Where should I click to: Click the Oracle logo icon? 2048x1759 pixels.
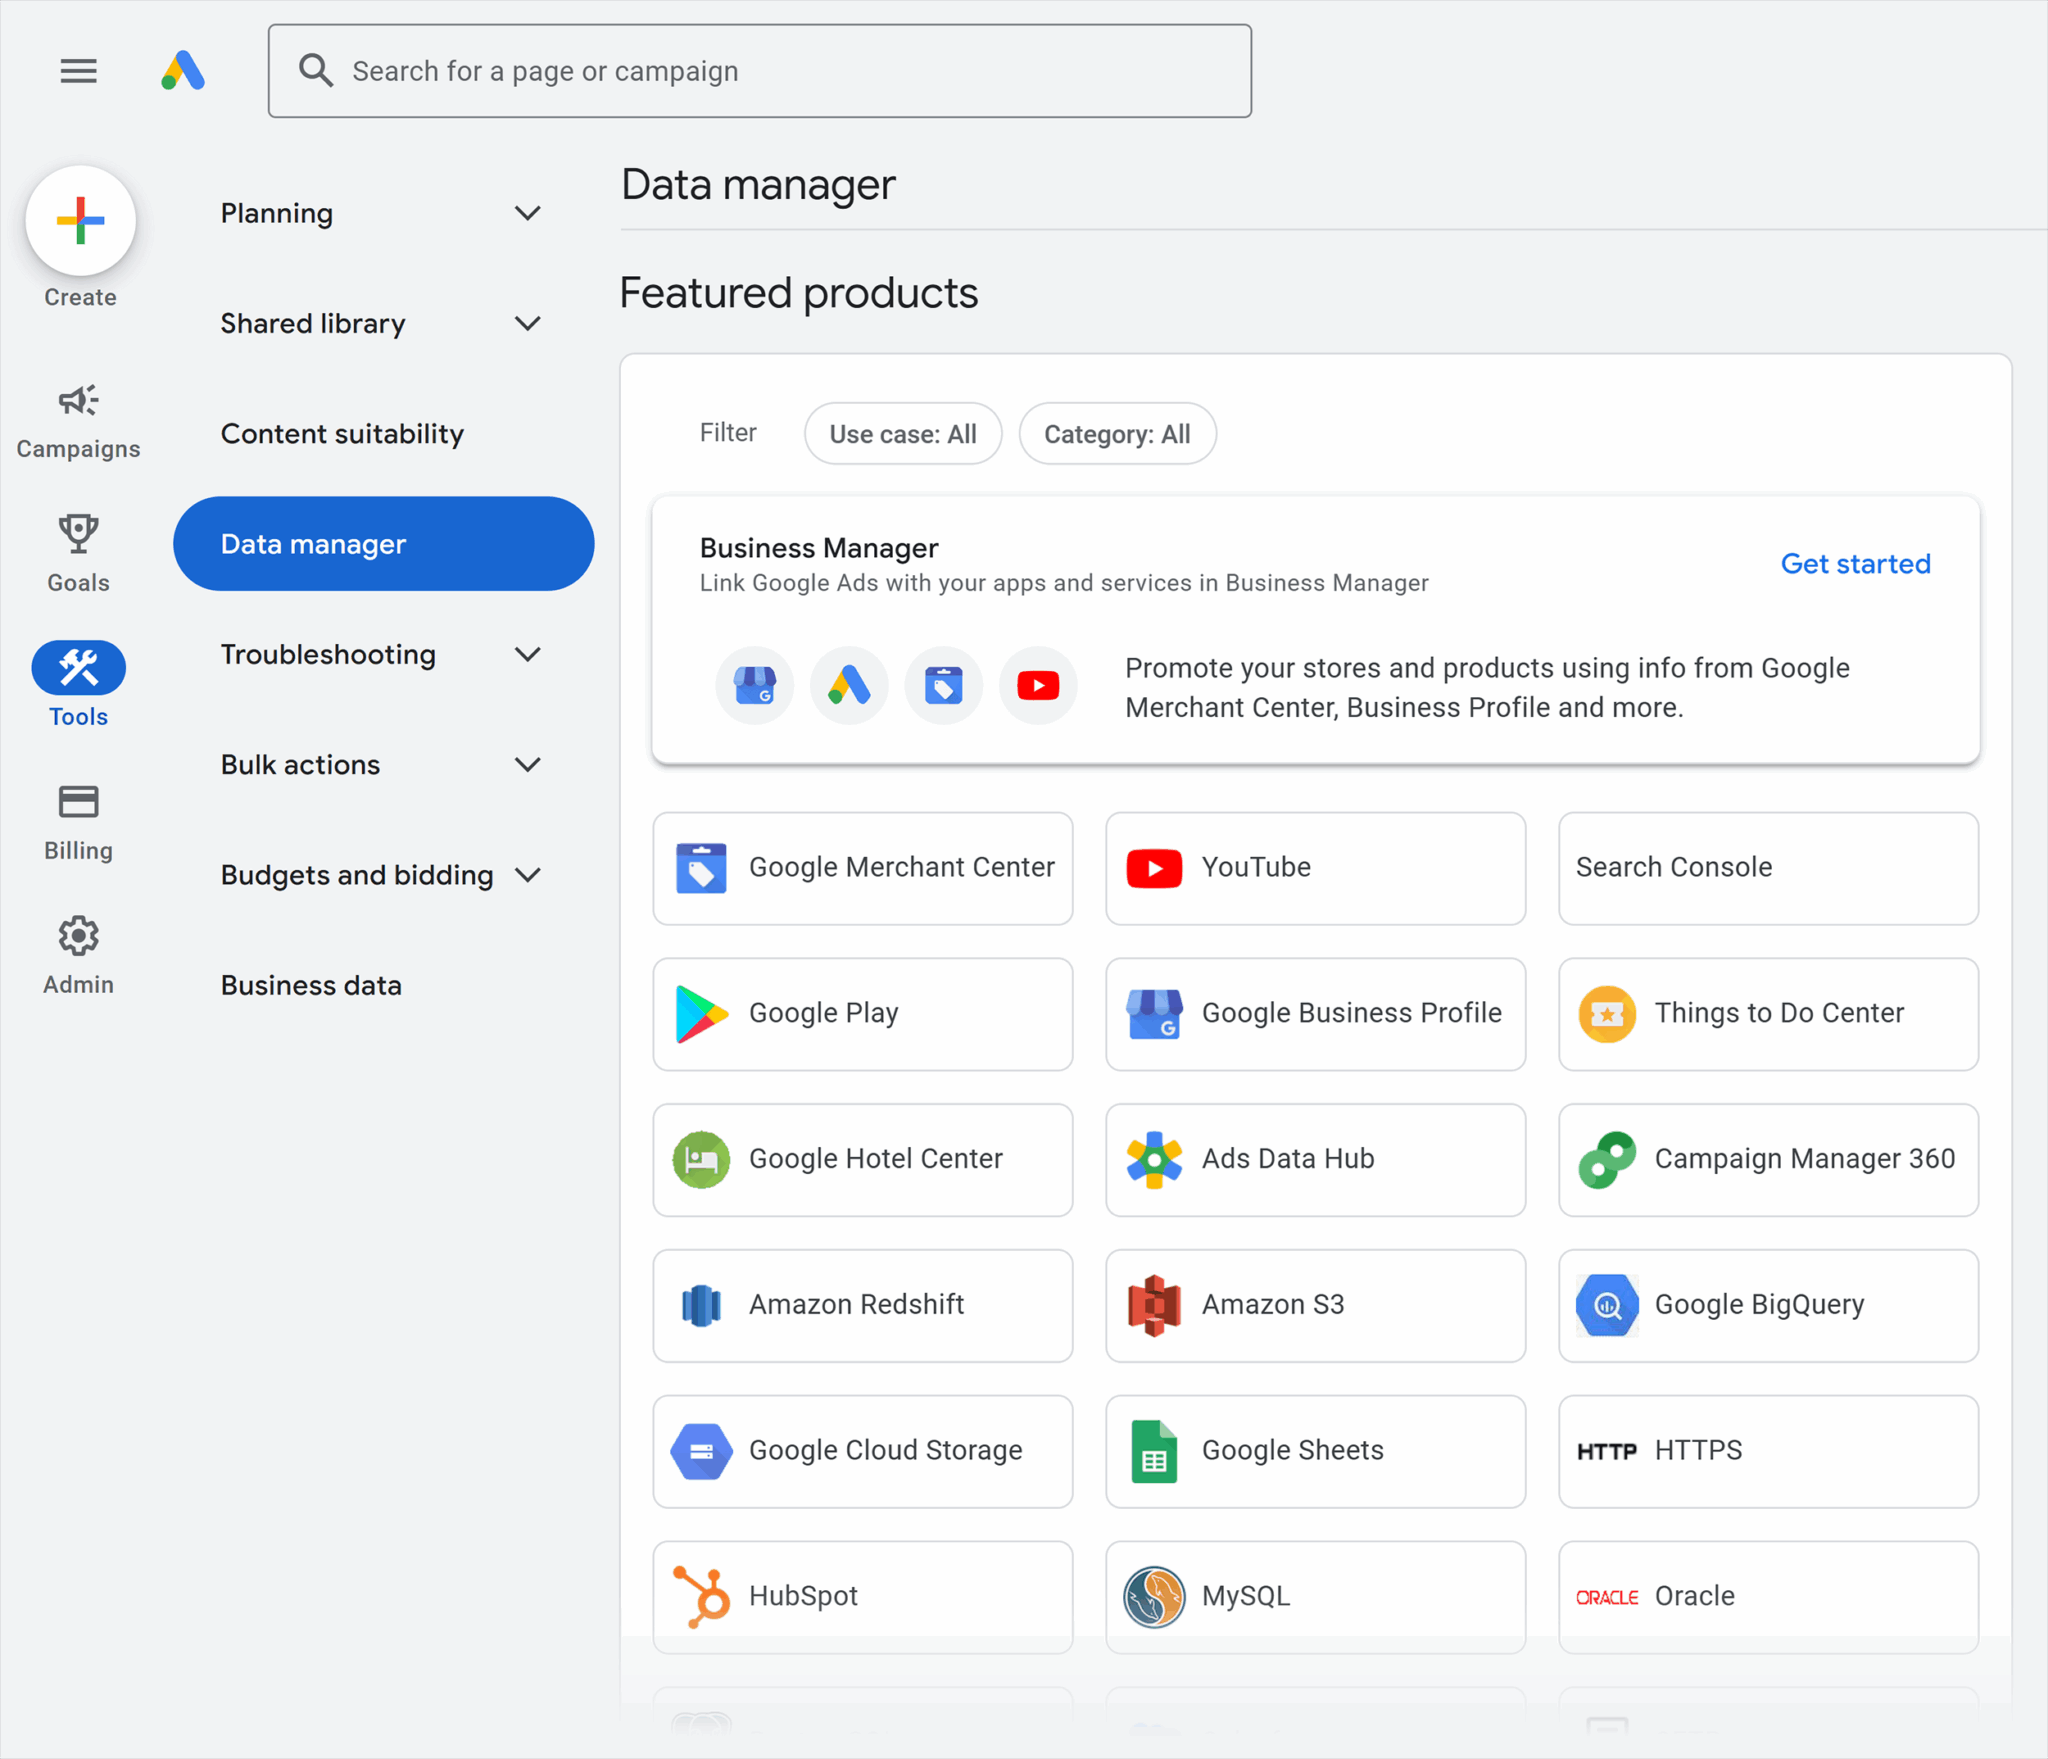click(1607, 1598)
